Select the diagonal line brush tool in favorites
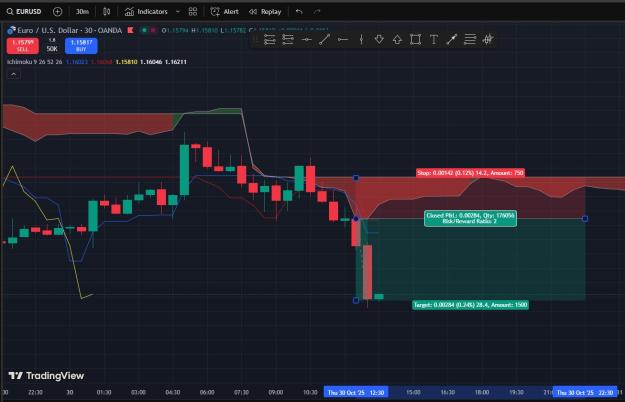This screenshot has width=625, height=402. 452,39
